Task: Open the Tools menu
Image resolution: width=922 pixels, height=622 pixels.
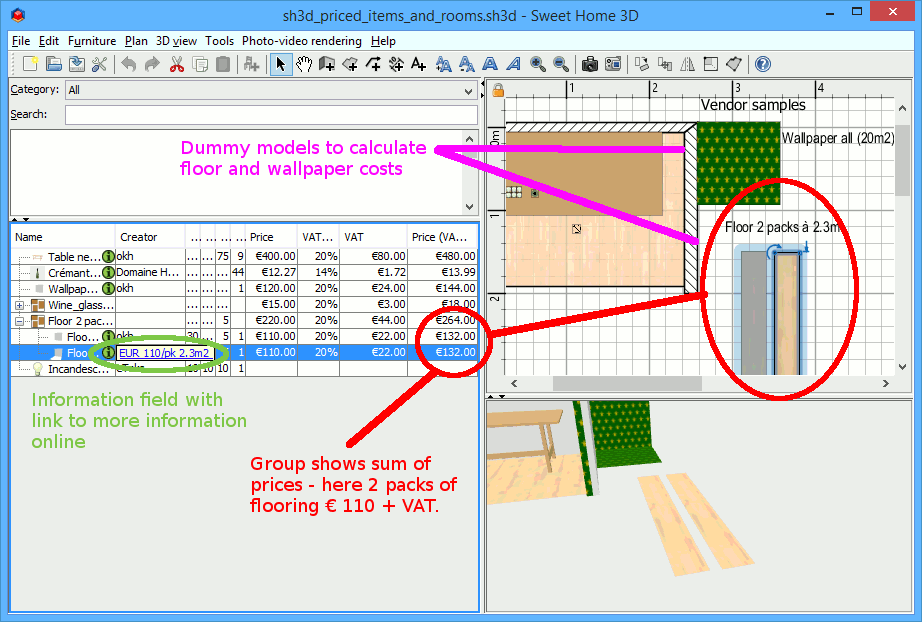Action: 219,41
